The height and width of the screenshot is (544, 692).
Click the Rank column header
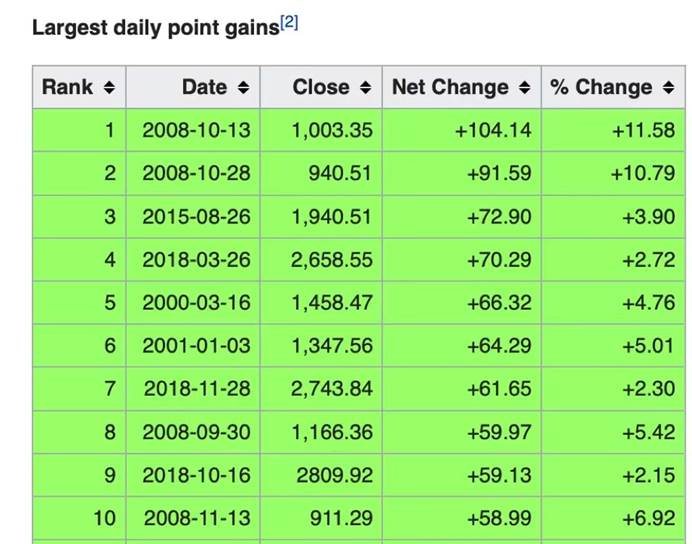[67, 87]
